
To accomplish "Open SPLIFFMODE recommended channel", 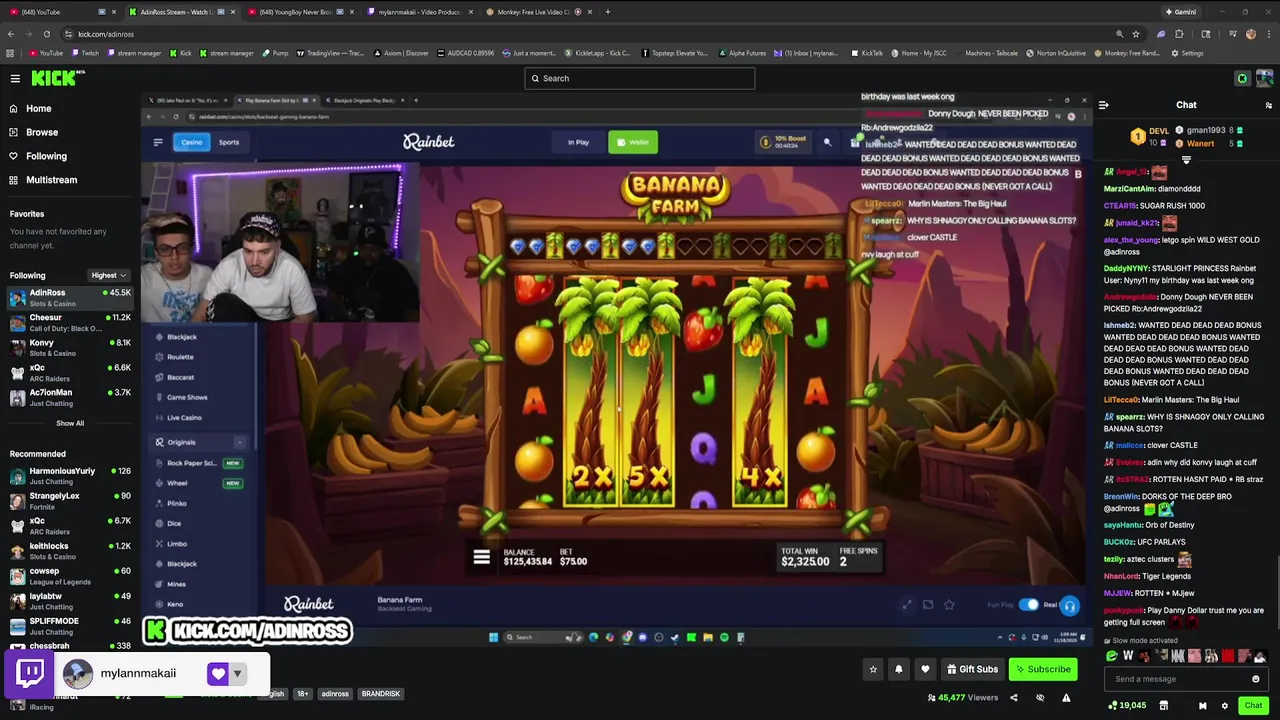I will (70, 626).
